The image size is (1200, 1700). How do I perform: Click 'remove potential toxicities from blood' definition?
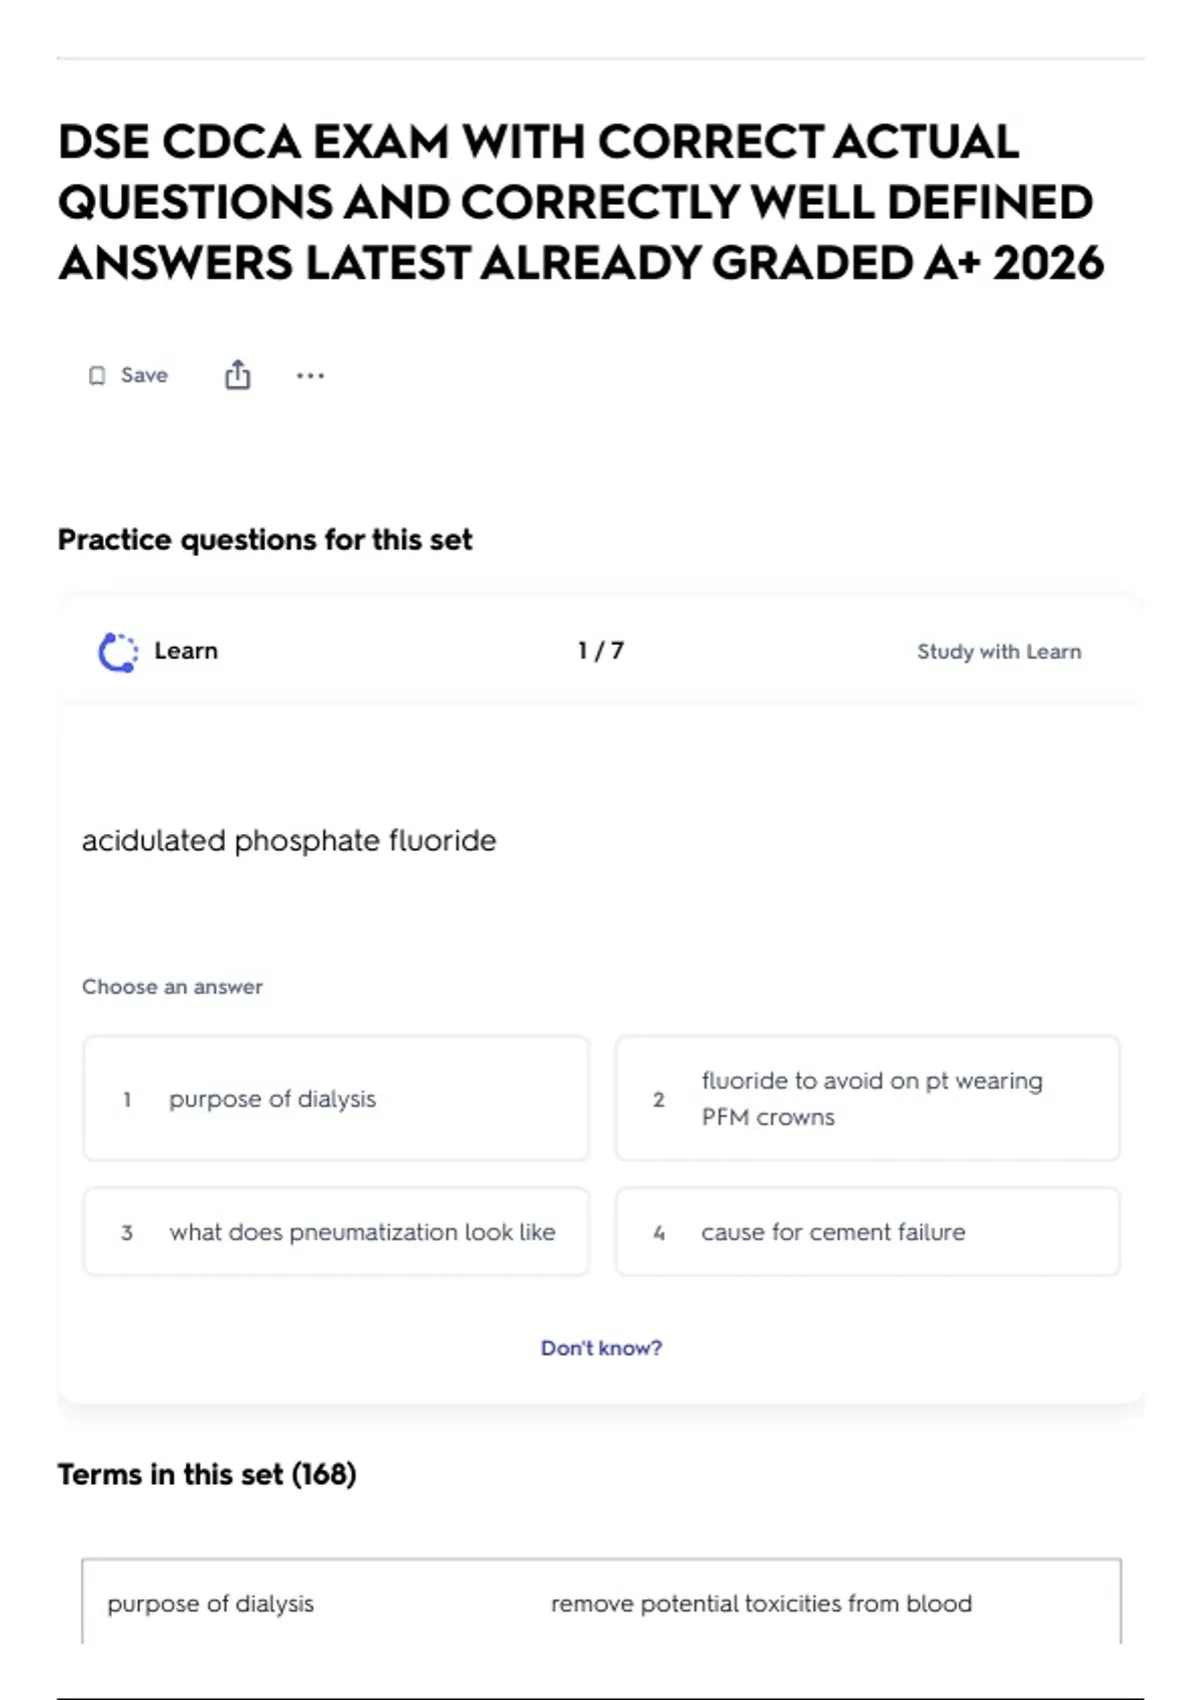761,1603
